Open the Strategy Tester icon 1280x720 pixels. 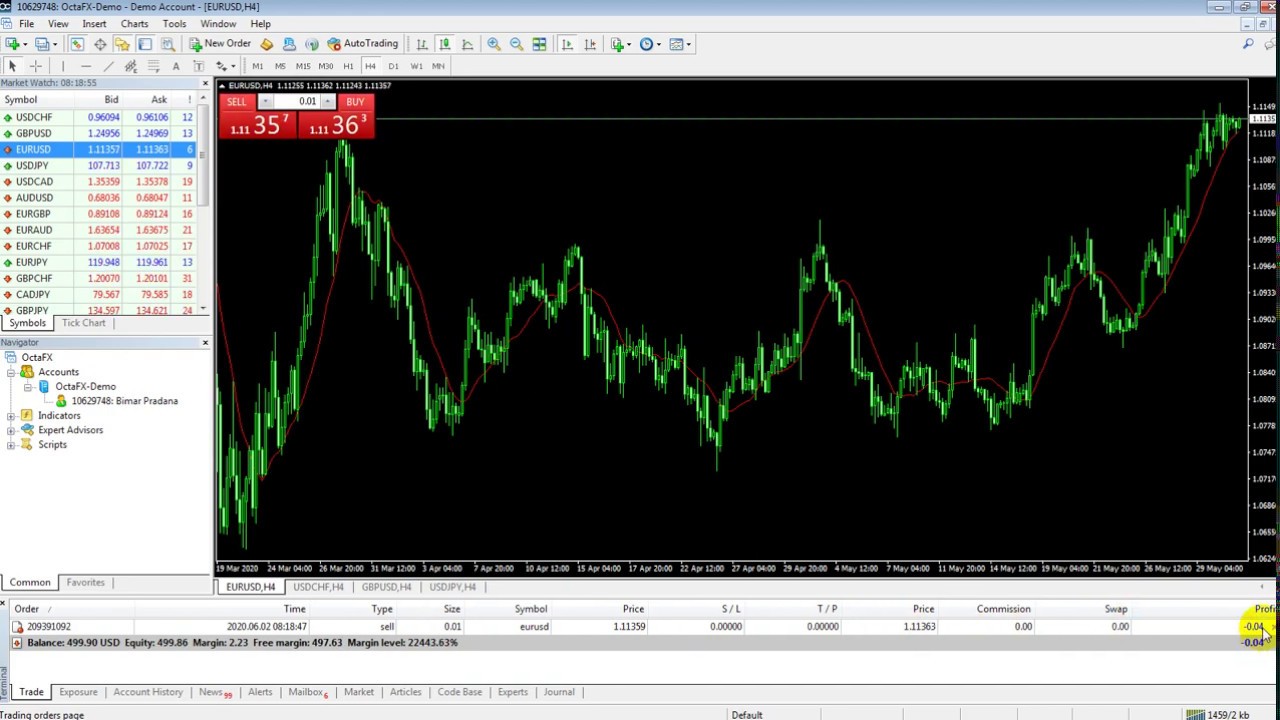click(x=168, y=44)
